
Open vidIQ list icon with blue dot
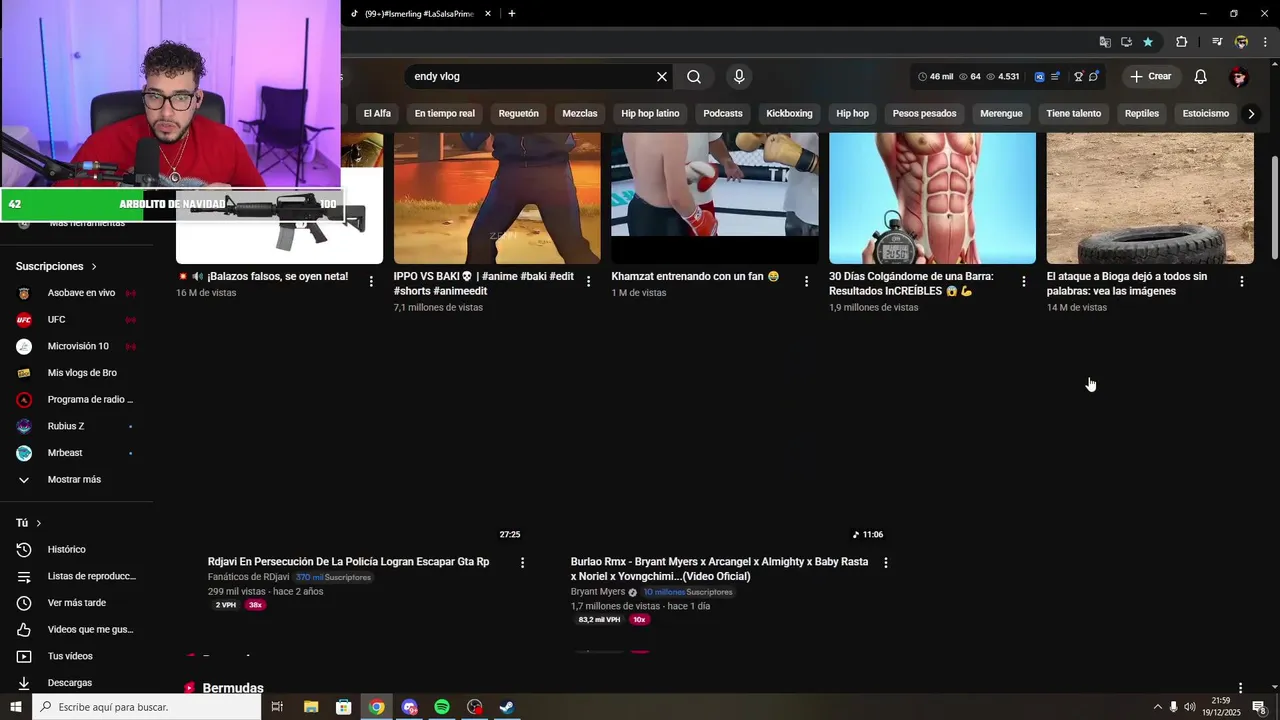[x=1055, y=76]
